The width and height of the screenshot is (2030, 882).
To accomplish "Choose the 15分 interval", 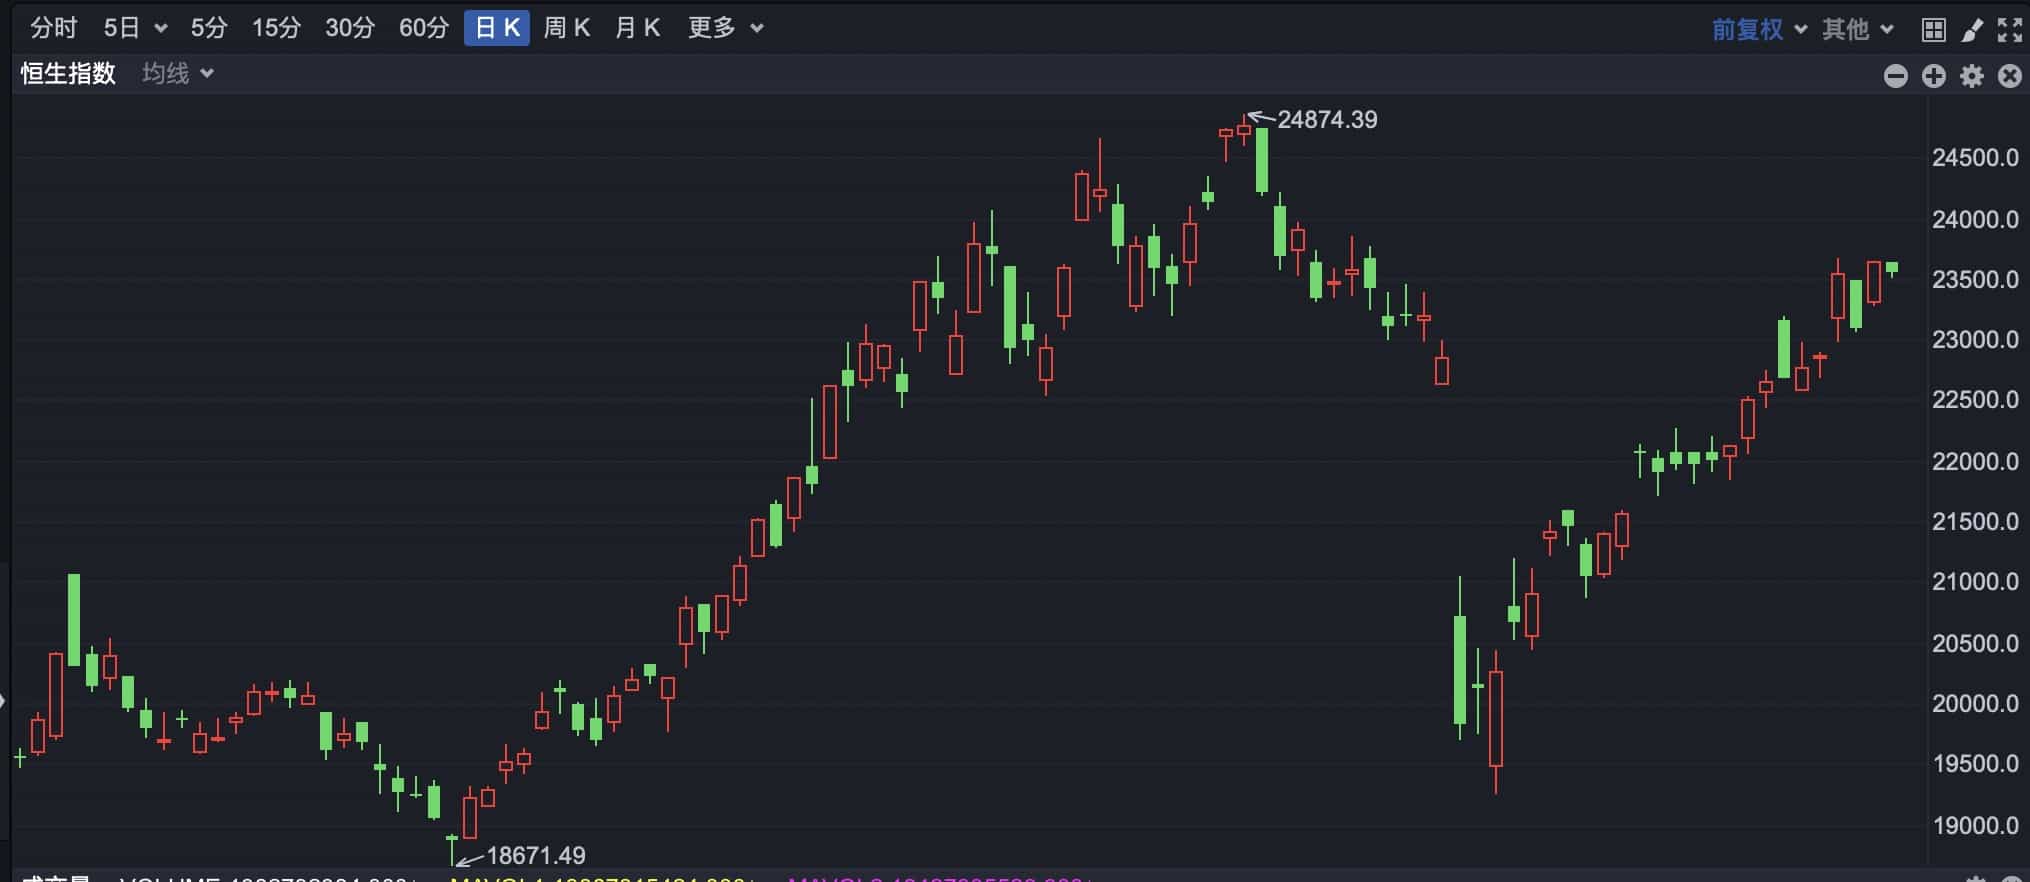I will tap(276, 28).
